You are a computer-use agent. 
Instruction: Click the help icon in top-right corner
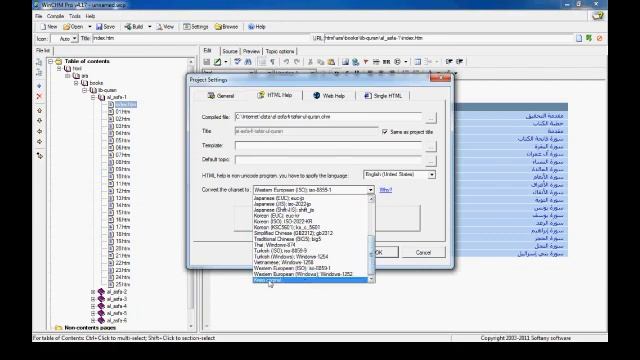598,16
